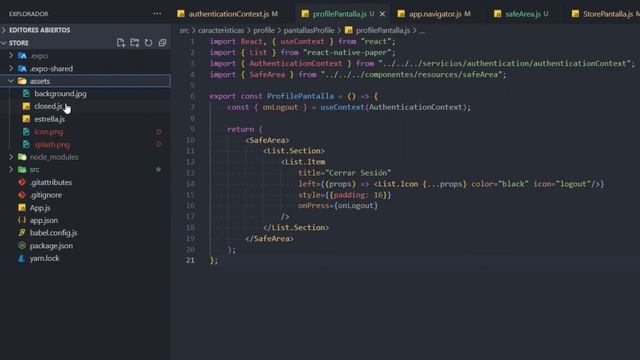Open the .gitattributes file

[x=51, y=182]
